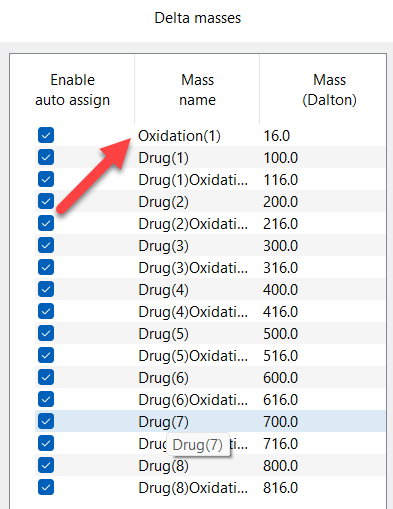
Task: Uncheck checkbox for the 816.0 row
Action: point(46,487)
